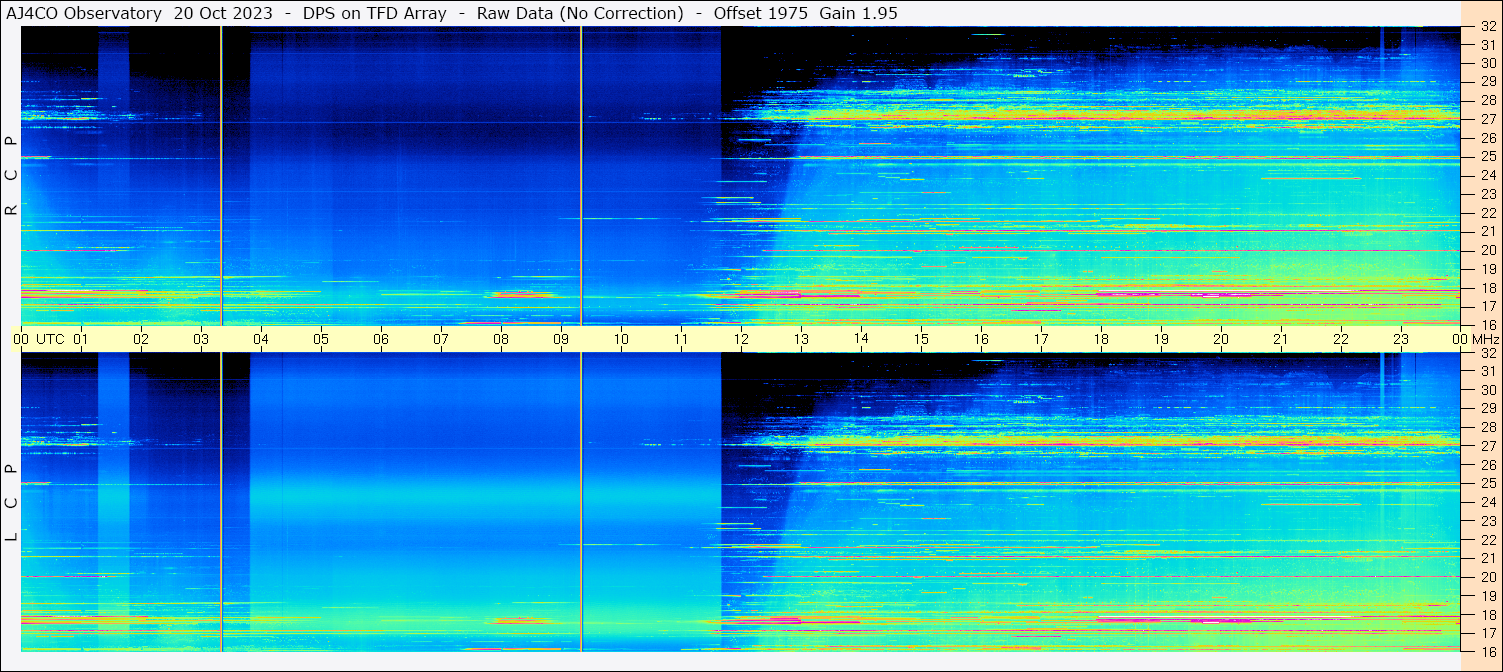Click the 12 hour mark on UTC axis
This screenshot has height=672, width=1503.
pos(741,339)
